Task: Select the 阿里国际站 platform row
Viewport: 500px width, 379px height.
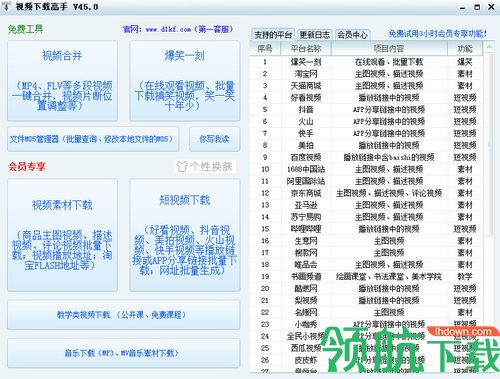Action: click(x=366, y=181)
